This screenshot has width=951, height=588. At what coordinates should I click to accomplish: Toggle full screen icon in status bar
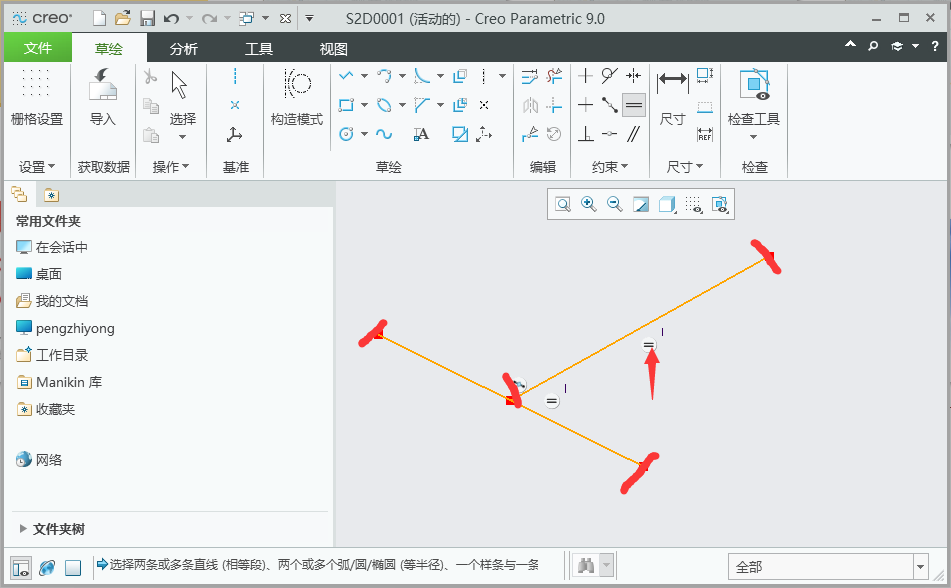[x=73, y=568]
